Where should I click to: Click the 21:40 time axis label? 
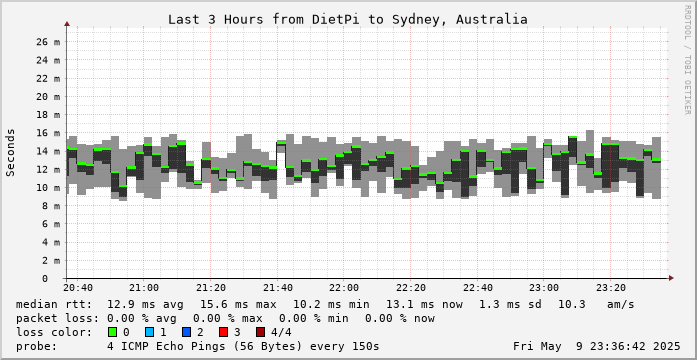click(278, 288)
